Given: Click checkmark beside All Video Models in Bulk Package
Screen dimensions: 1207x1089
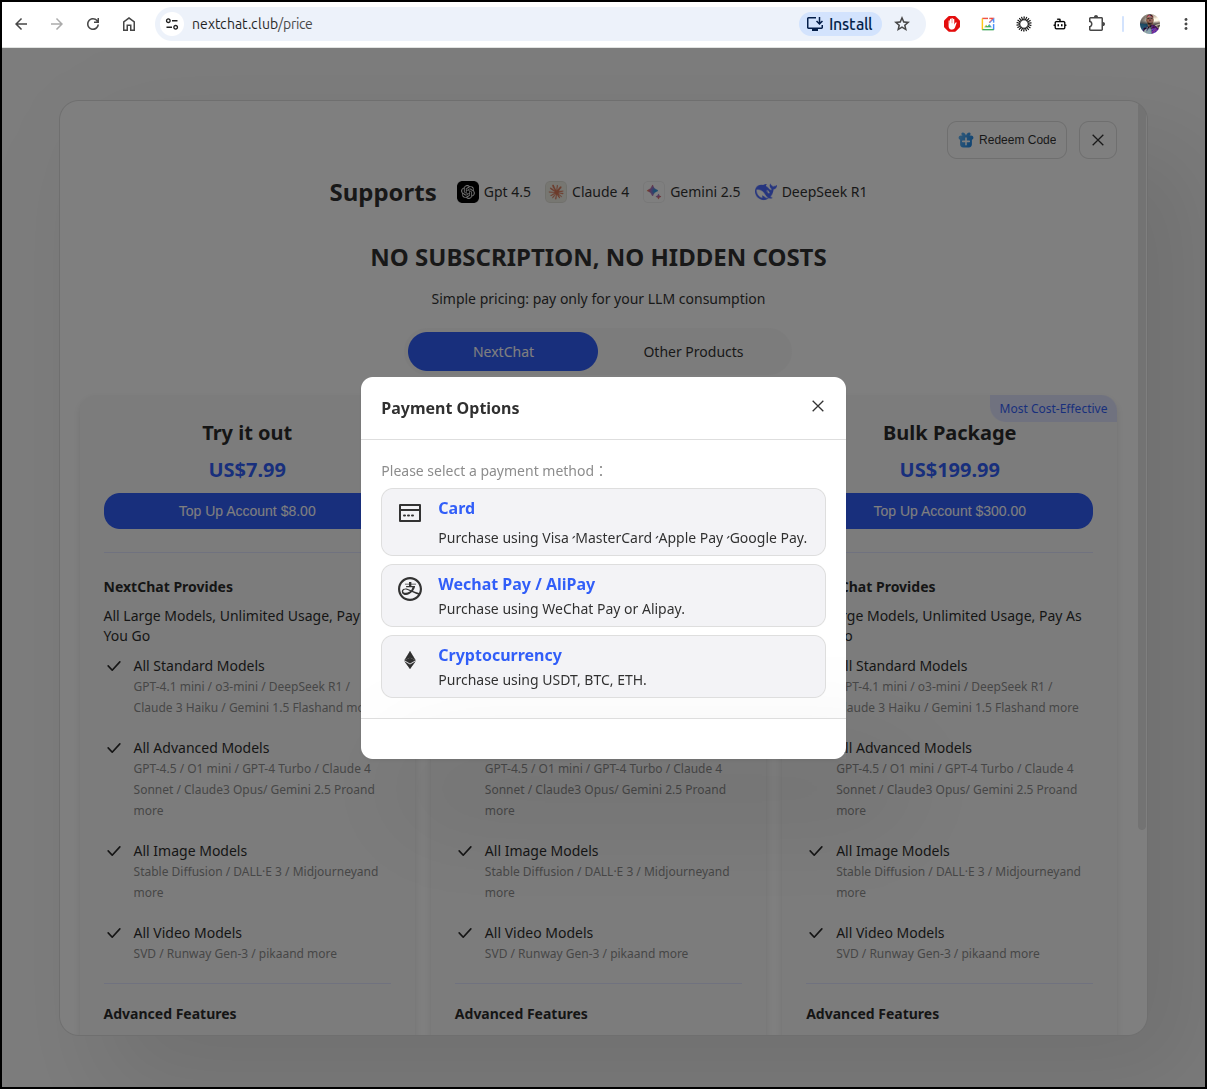Looking at the screenshot, I should click(816, 933).
